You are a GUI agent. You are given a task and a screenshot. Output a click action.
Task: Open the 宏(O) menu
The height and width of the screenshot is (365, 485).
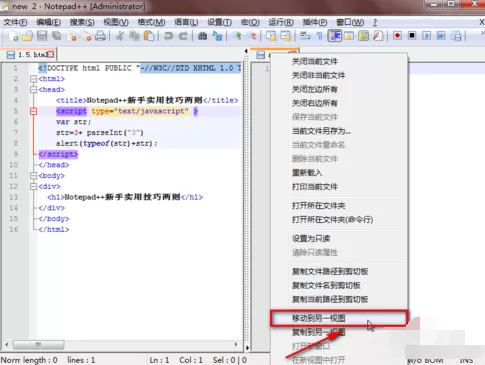tap(250, 22)
